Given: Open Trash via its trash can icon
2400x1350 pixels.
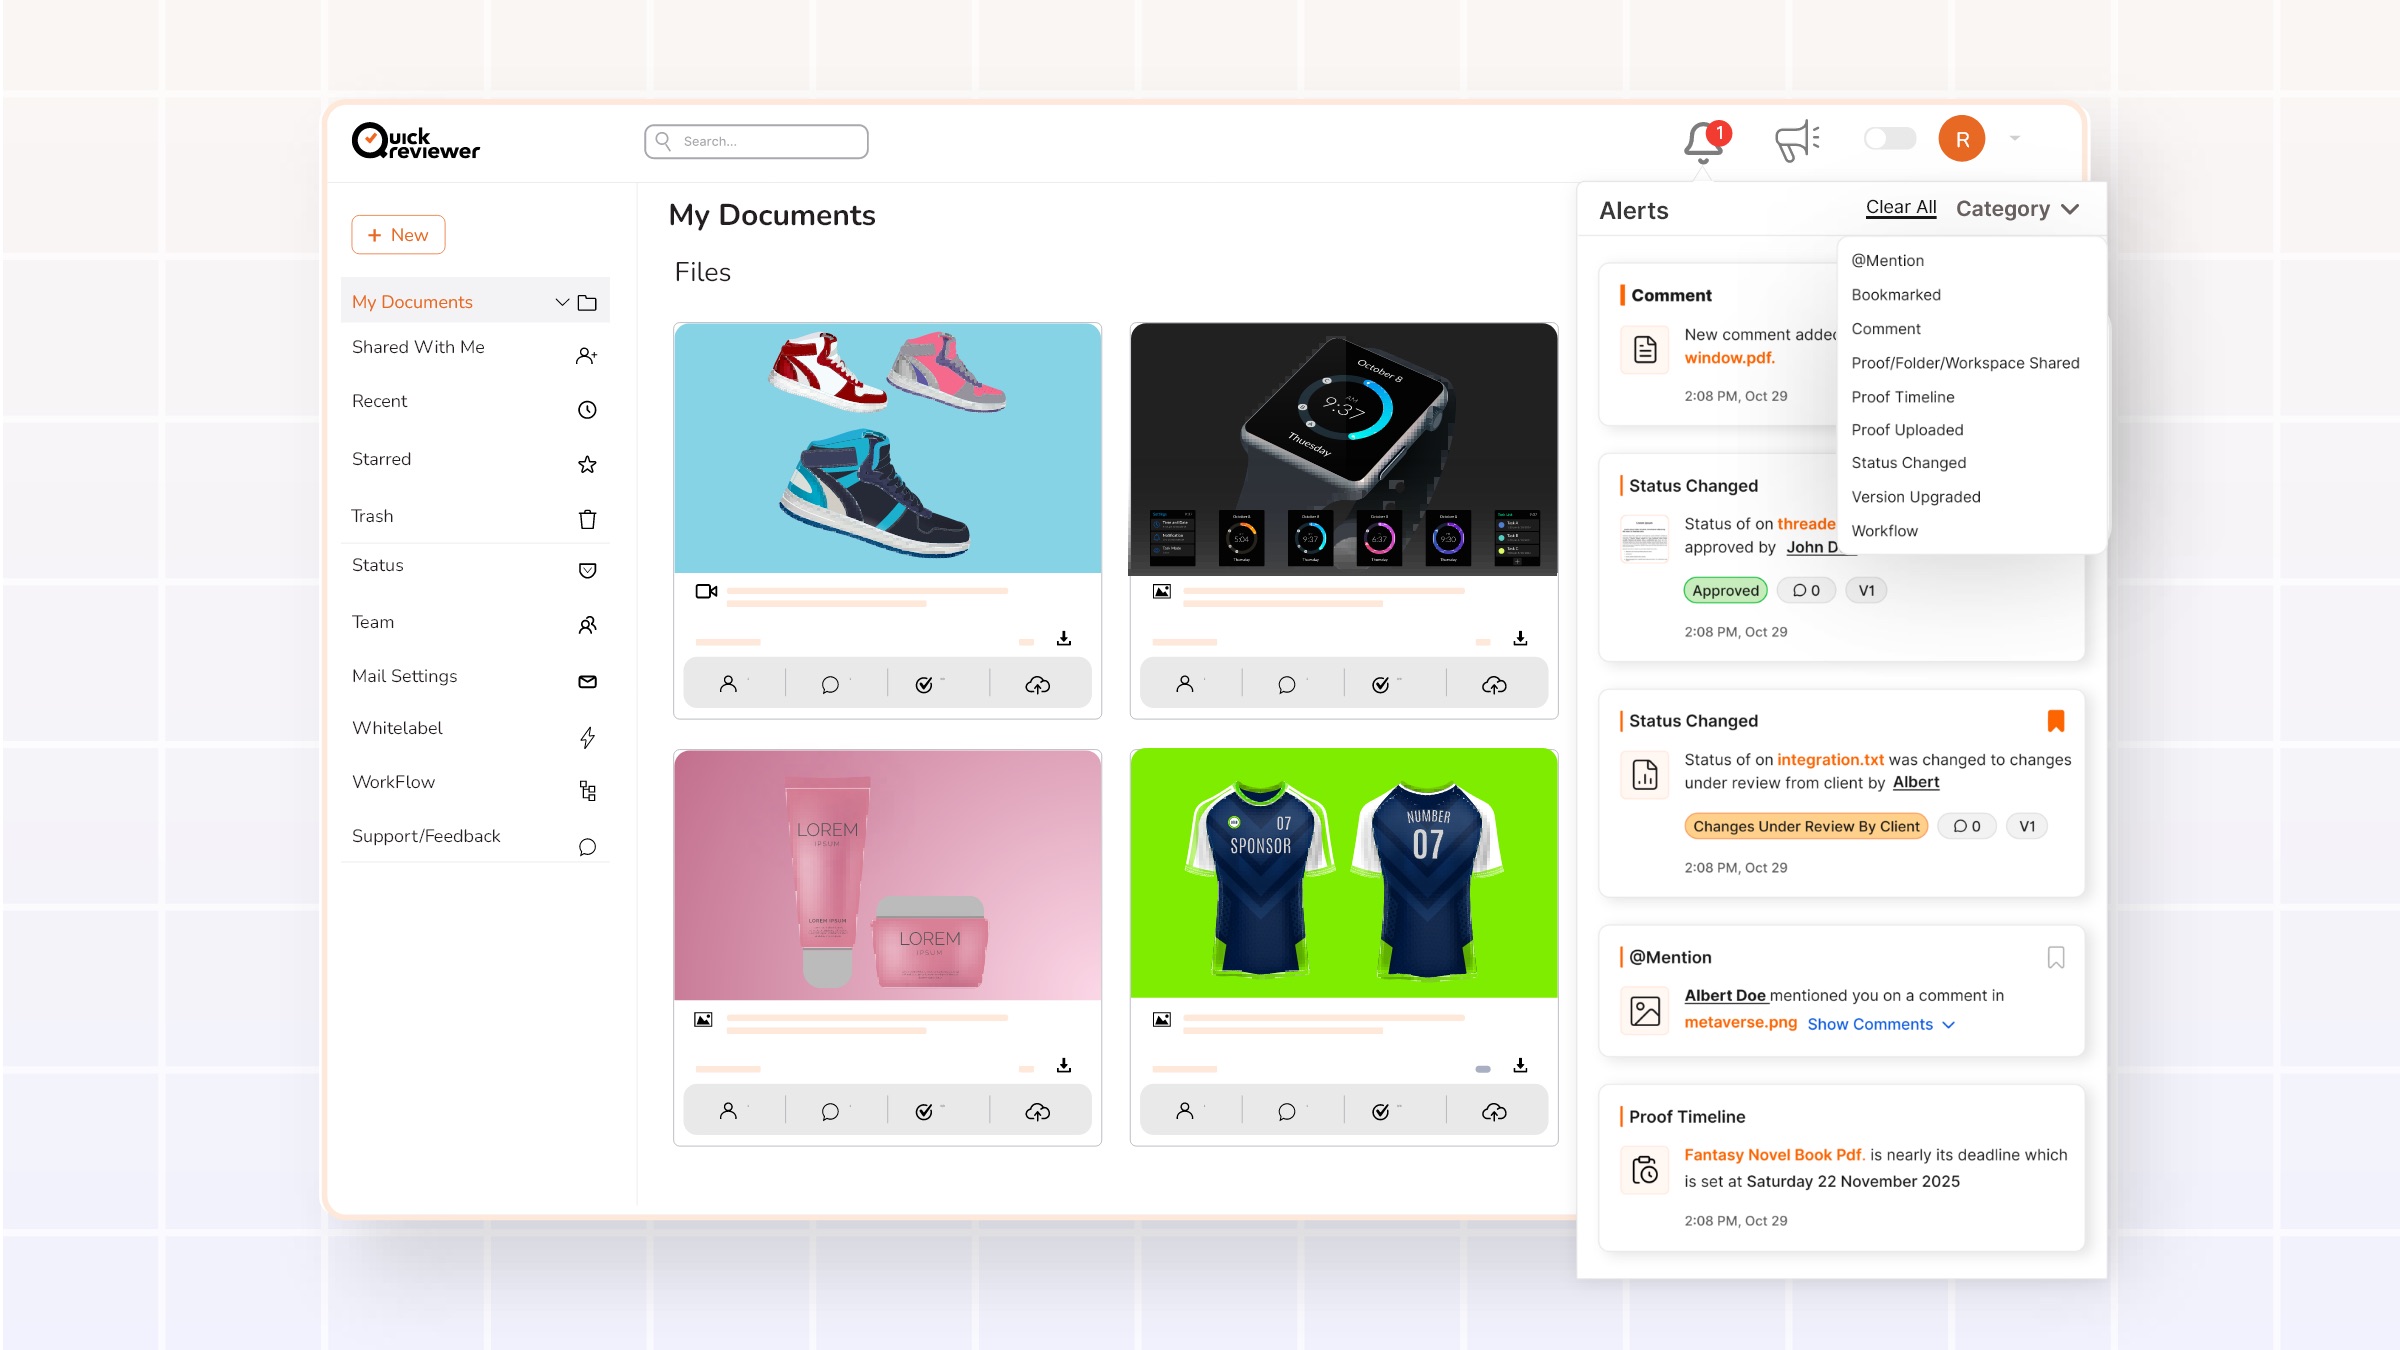Looking at the screenshot, I should pyautogui.click(x=588, y=520).
